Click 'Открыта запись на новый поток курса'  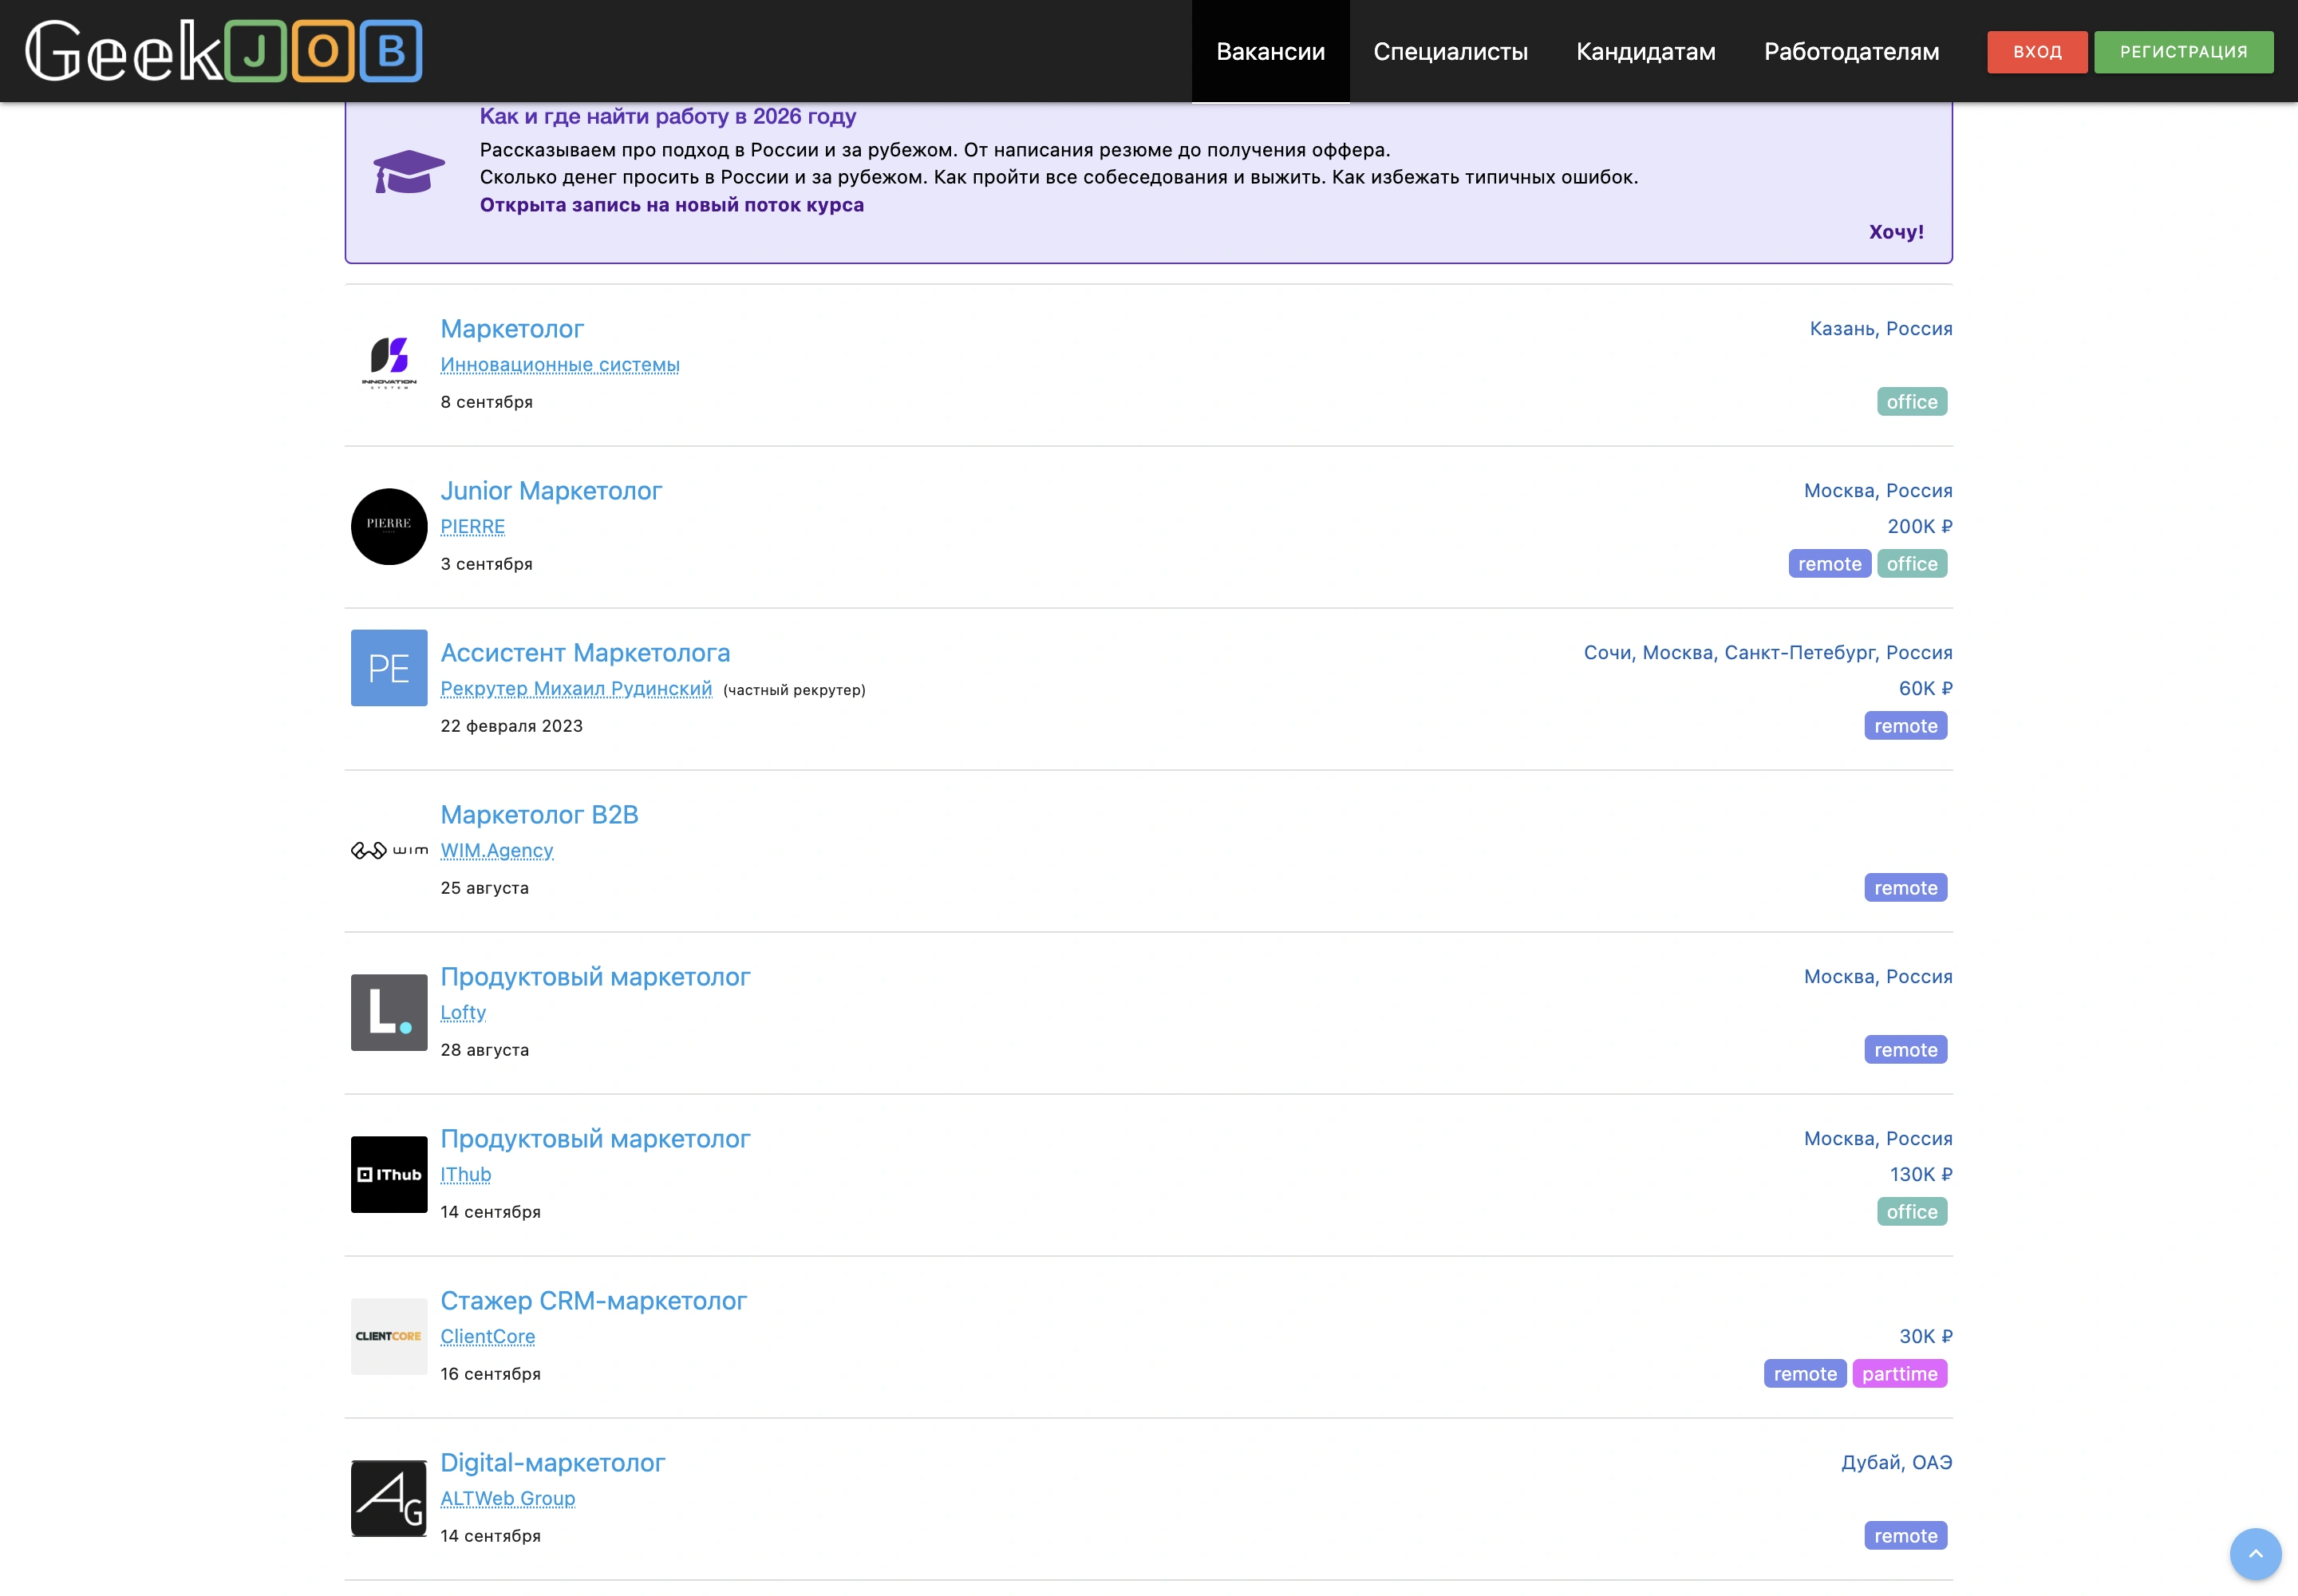672,205
